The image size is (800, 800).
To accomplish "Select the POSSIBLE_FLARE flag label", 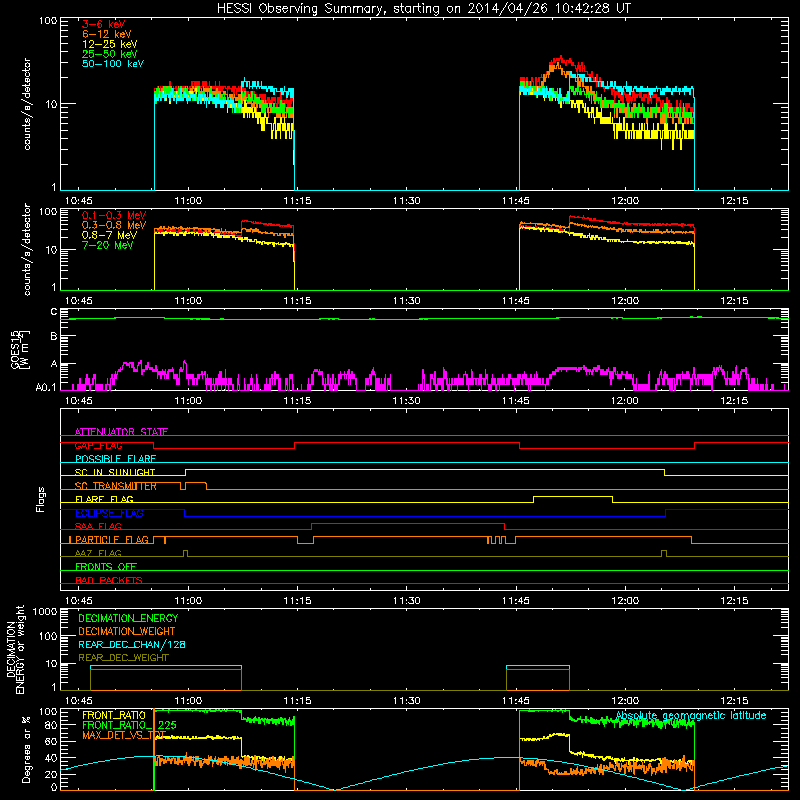I will 115,459.
